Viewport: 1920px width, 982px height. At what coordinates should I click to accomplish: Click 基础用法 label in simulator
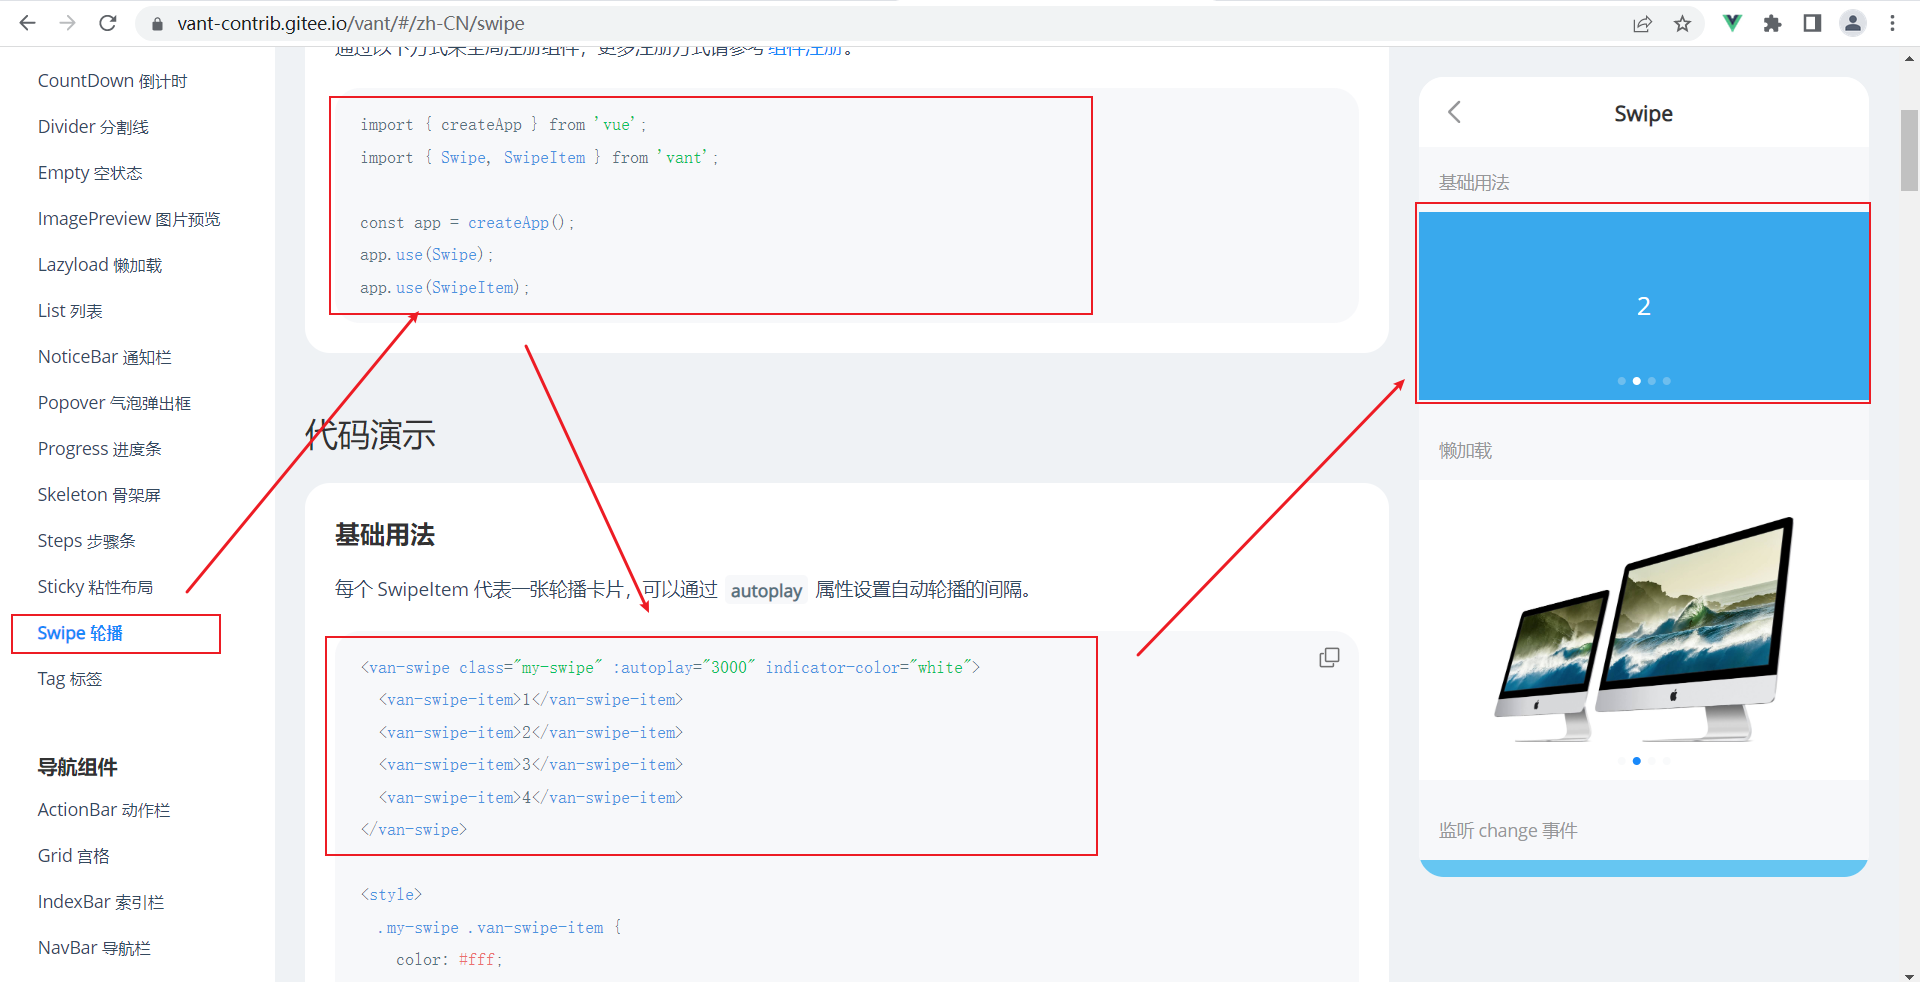(x=1474, y=183)
